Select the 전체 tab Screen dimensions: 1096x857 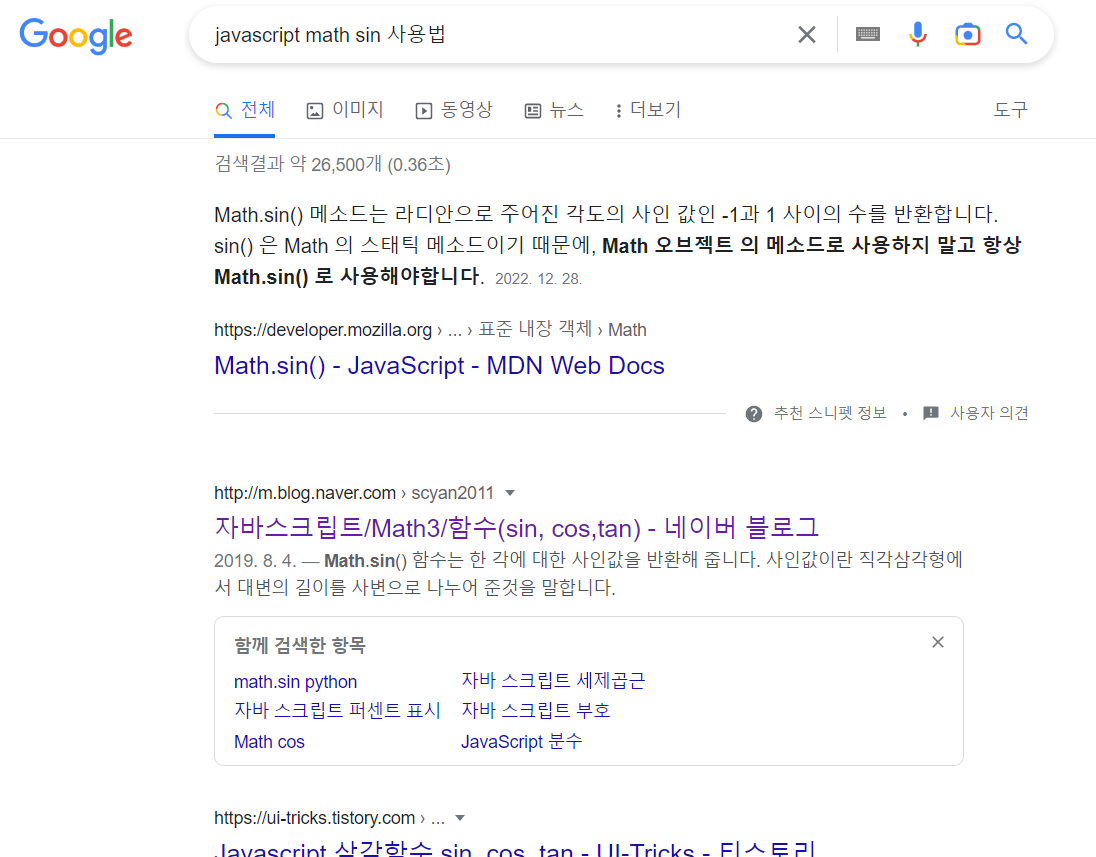coord(245,110)
